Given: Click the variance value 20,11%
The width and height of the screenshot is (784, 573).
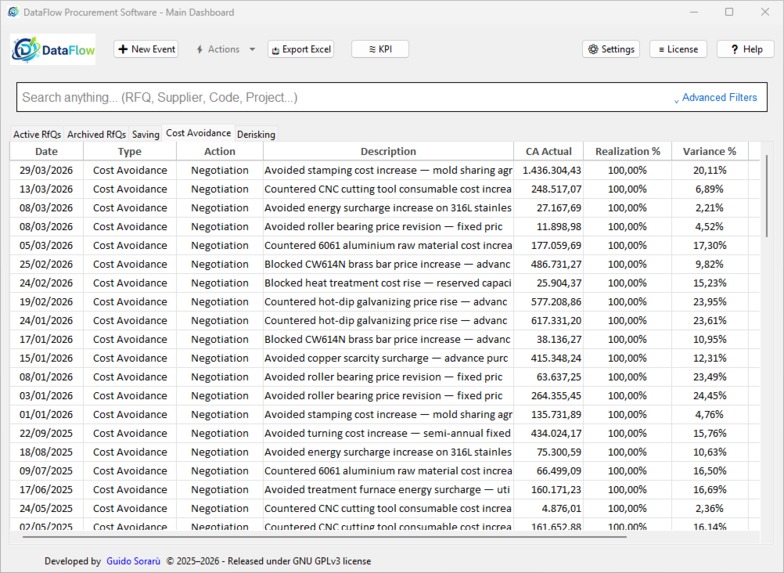Looking at the screenshot, I should click(710, 170).
